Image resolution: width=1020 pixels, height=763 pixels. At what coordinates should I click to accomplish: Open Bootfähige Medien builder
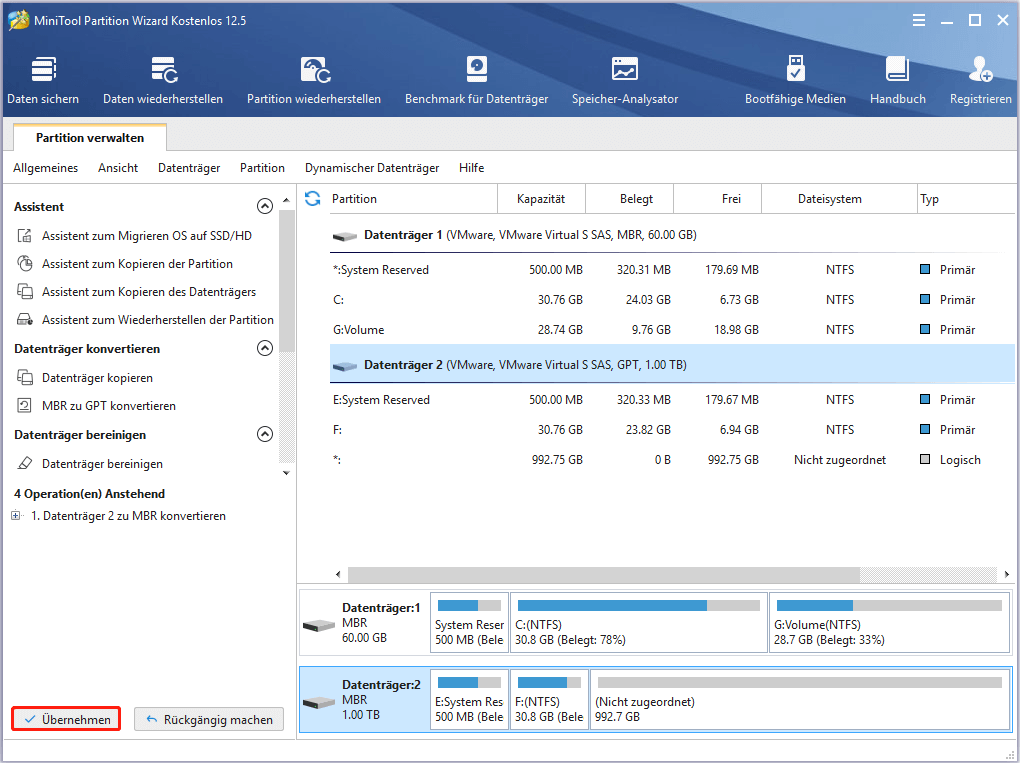(795, 81)
